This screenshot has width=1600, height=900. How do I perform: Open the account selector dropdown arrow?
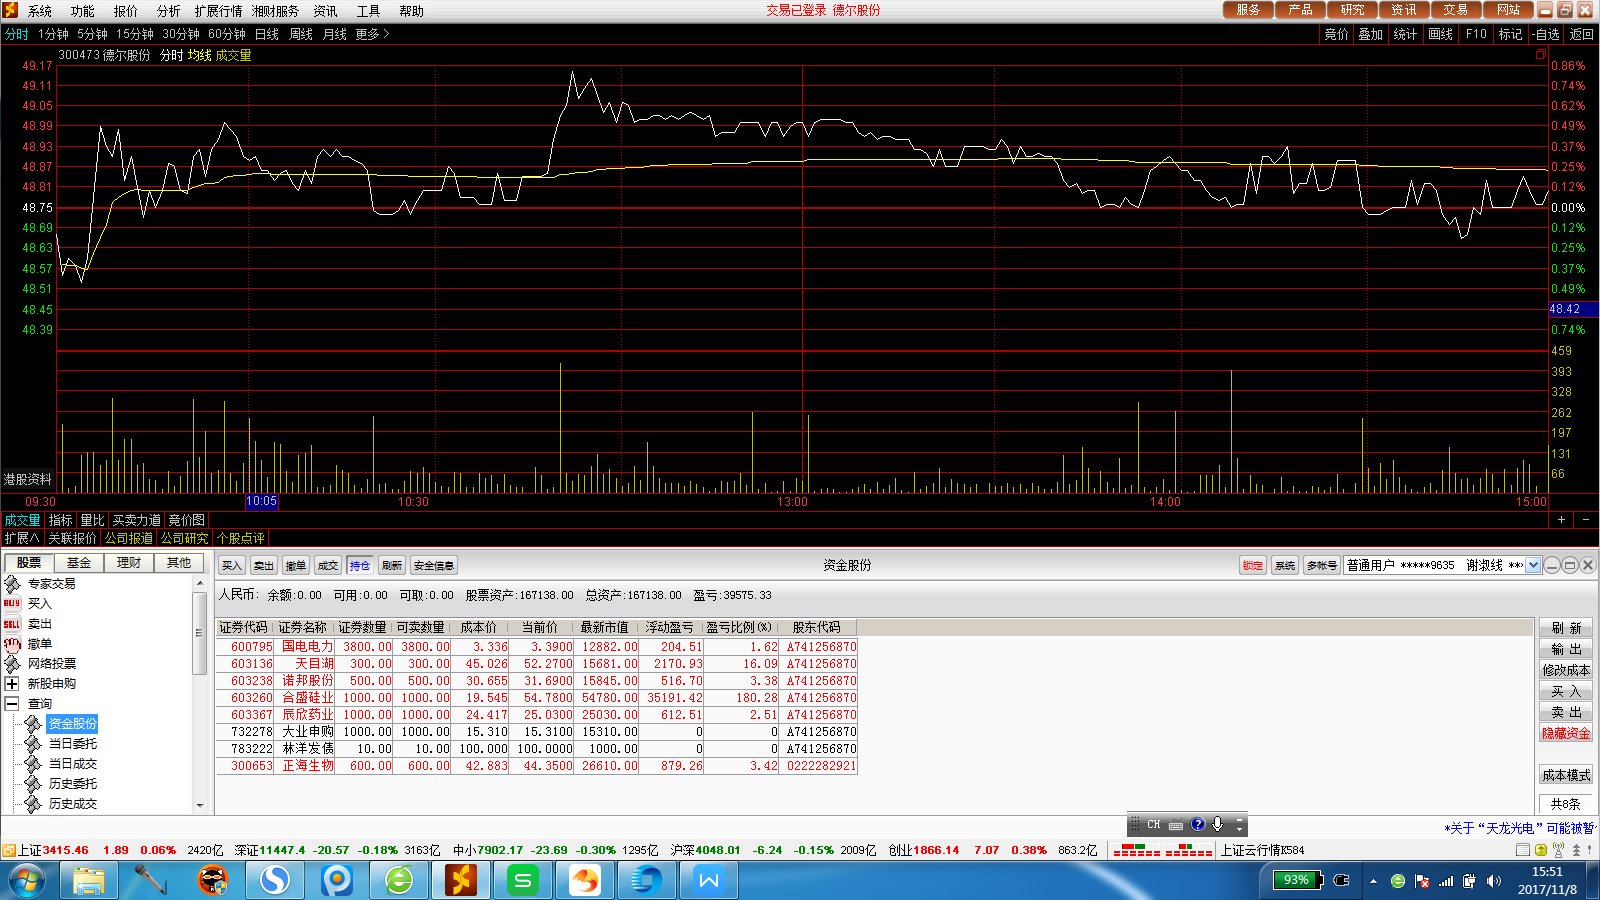[x=1533, y=565]
